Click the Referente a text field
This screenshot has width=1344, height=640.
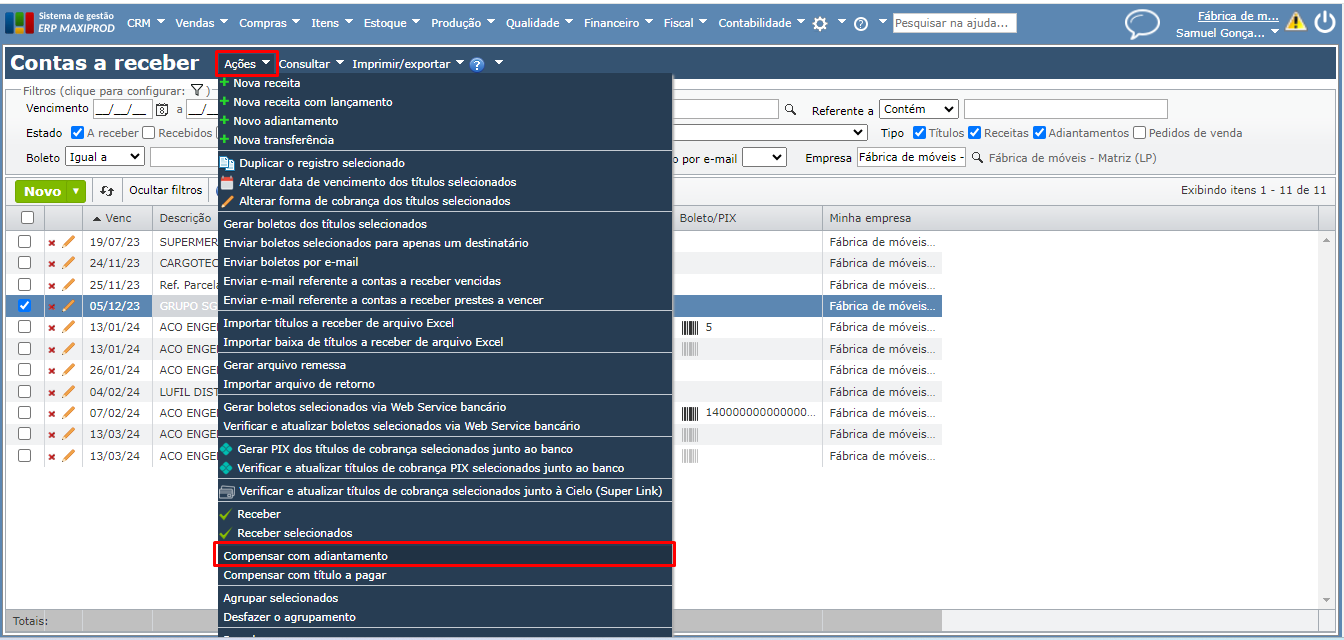pyautogui.click(x=1065, y=109)
